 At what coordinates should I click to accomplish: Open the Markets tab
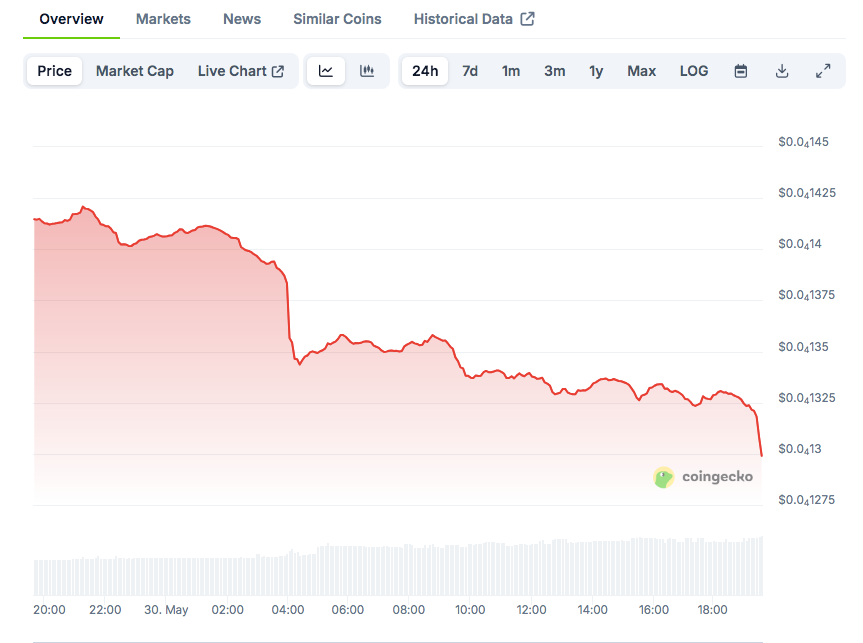click(163, 19)
